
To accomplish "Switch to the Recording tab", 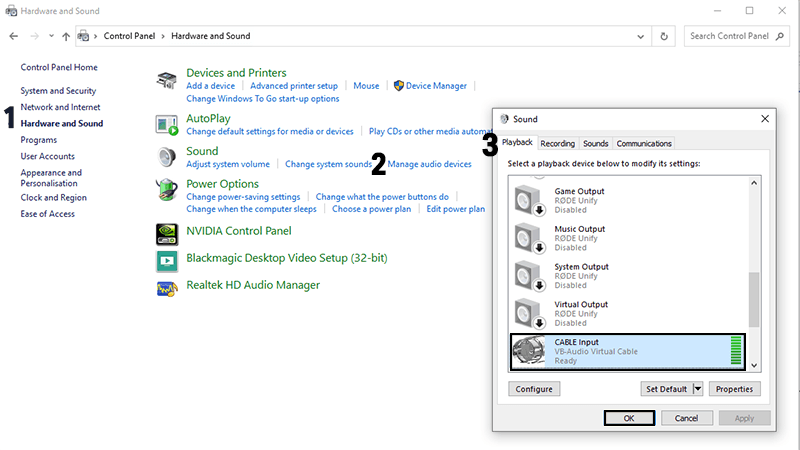I will pyautogui.click(x=558, y=144).
